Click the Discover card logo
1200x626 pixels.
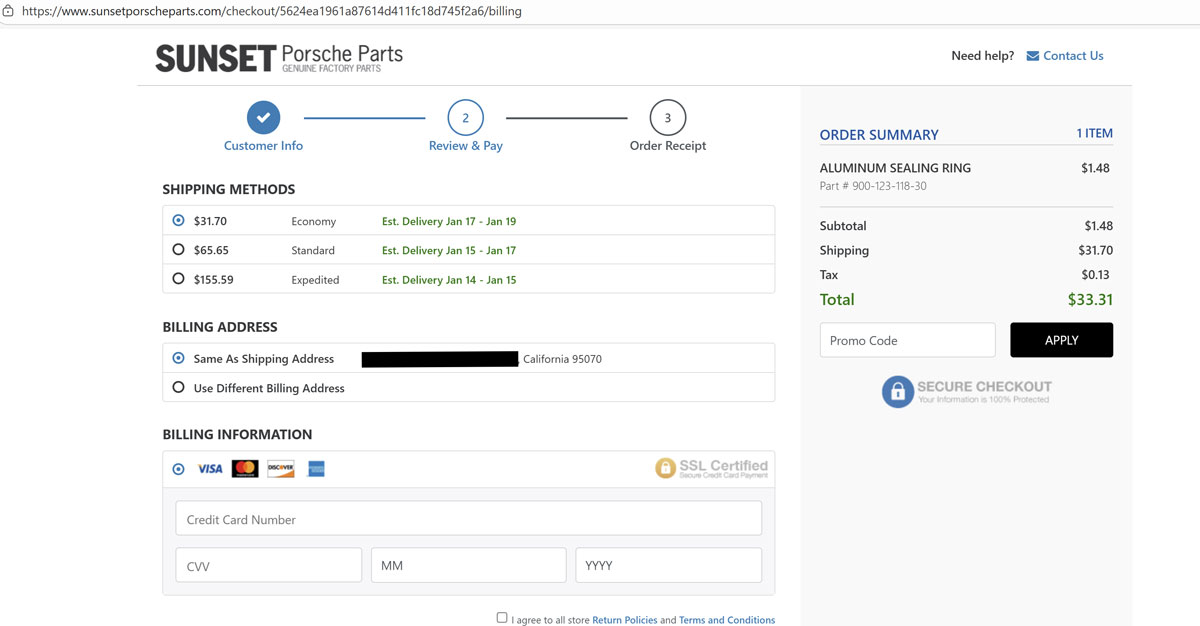click(x=280, y=469)
